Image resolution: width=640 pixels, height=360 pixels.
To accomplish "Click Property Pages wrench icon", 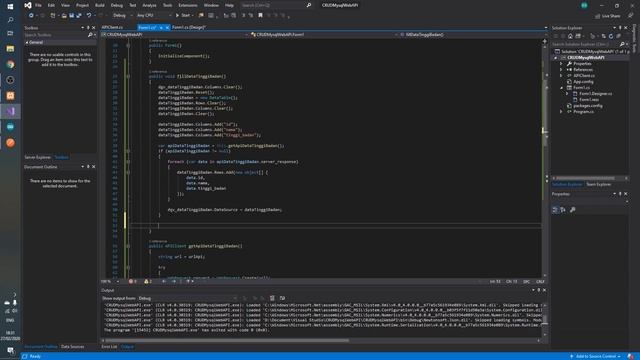I will pos(573,210).
